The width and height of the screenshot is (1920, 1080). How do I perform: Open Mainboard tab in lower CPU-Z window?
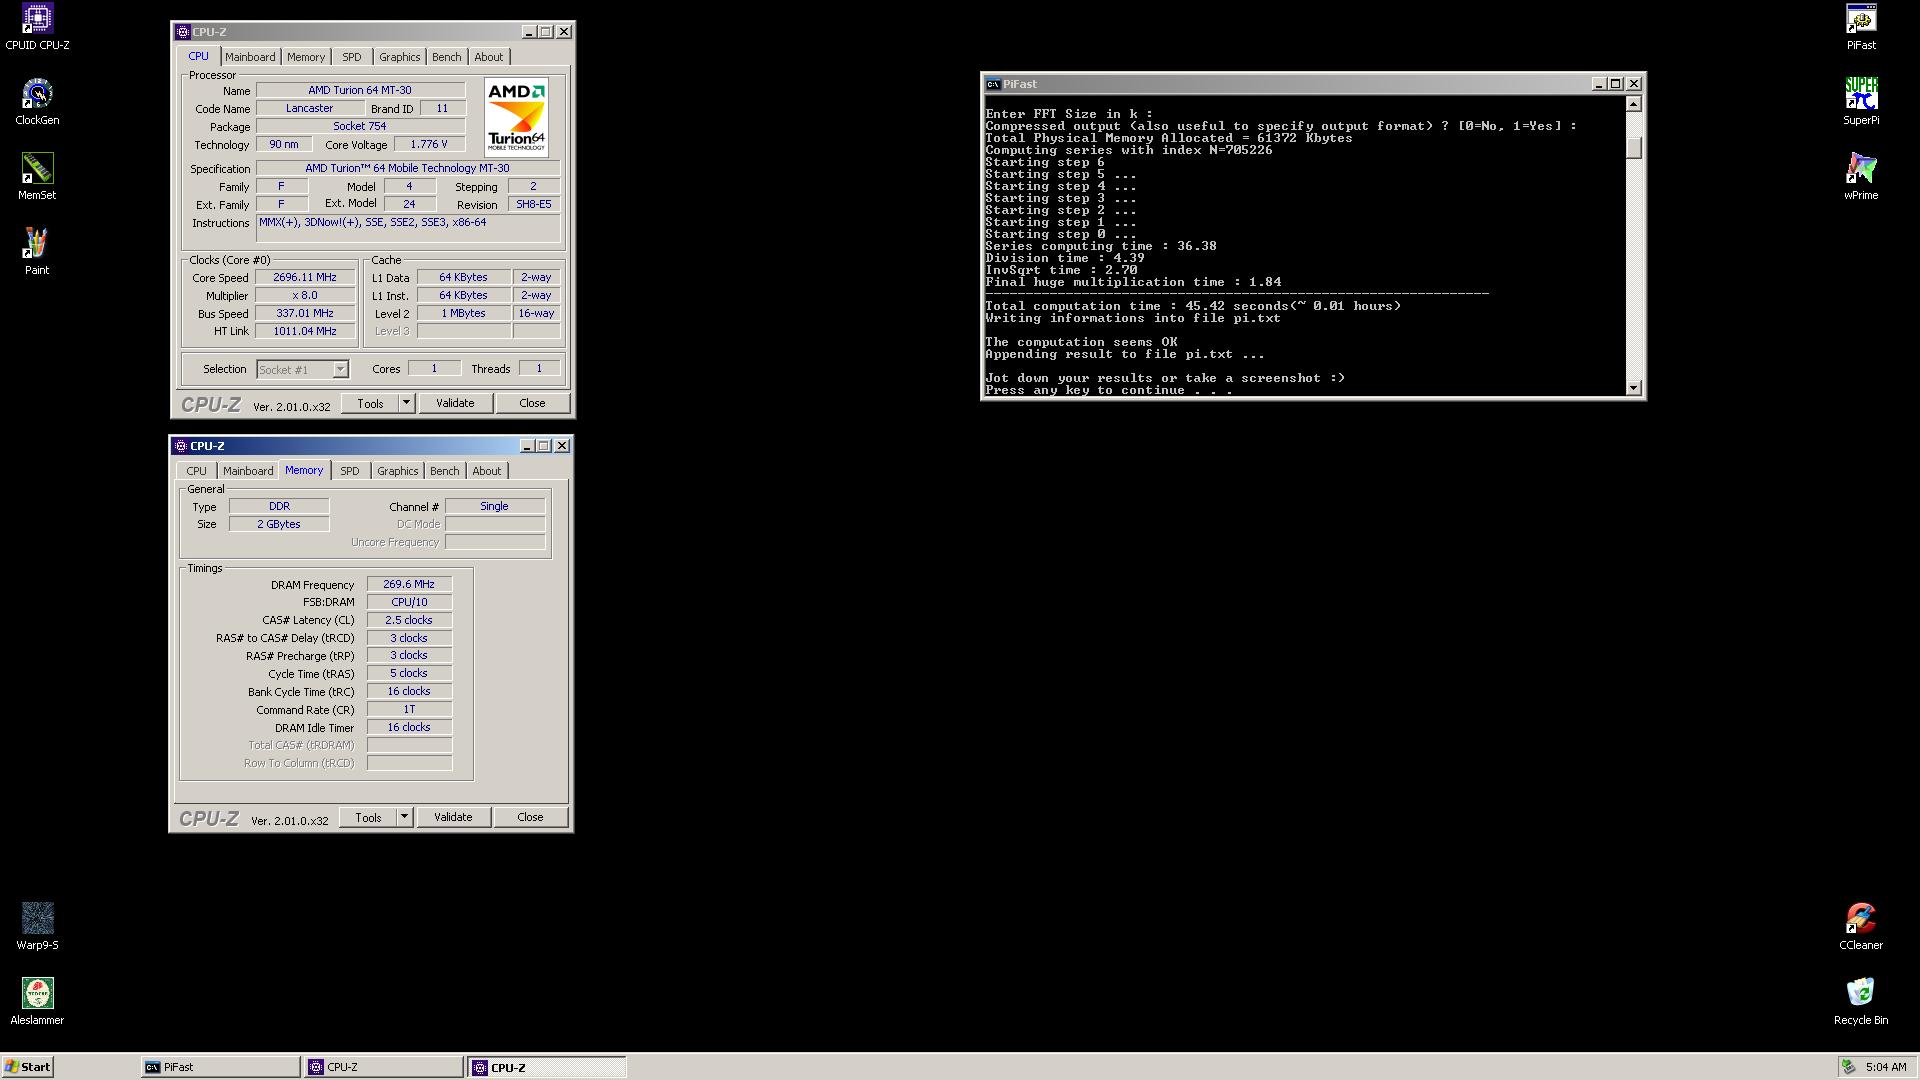coord(248,471)
